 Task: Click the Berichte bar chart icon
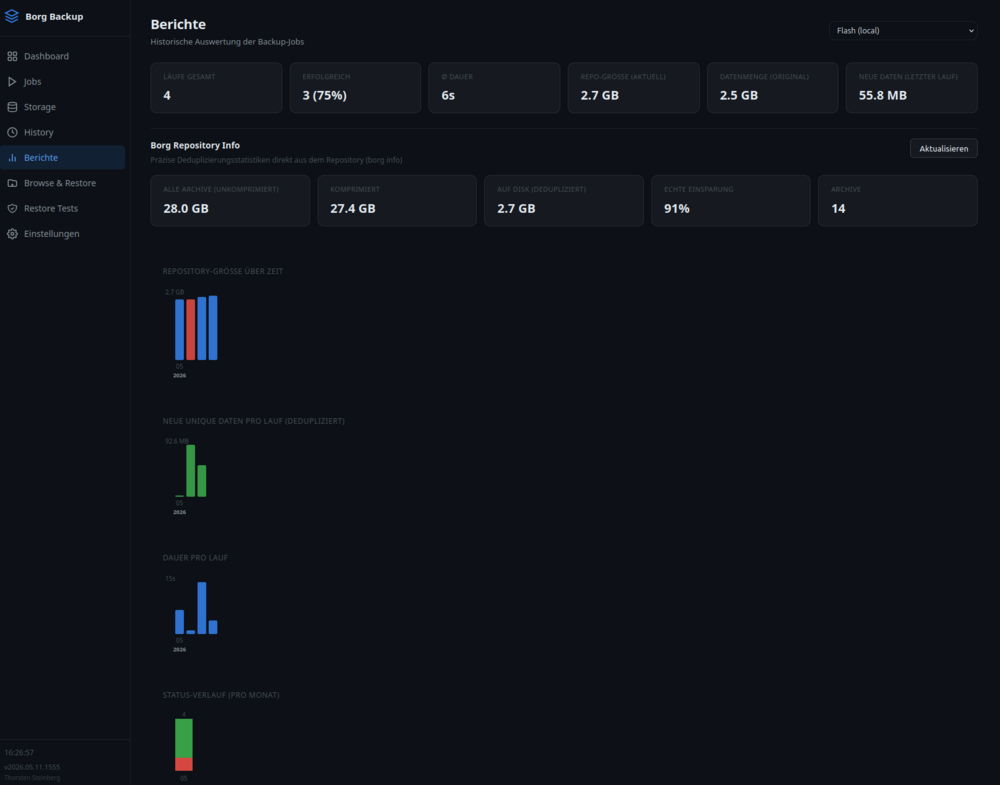pos(12,158)
